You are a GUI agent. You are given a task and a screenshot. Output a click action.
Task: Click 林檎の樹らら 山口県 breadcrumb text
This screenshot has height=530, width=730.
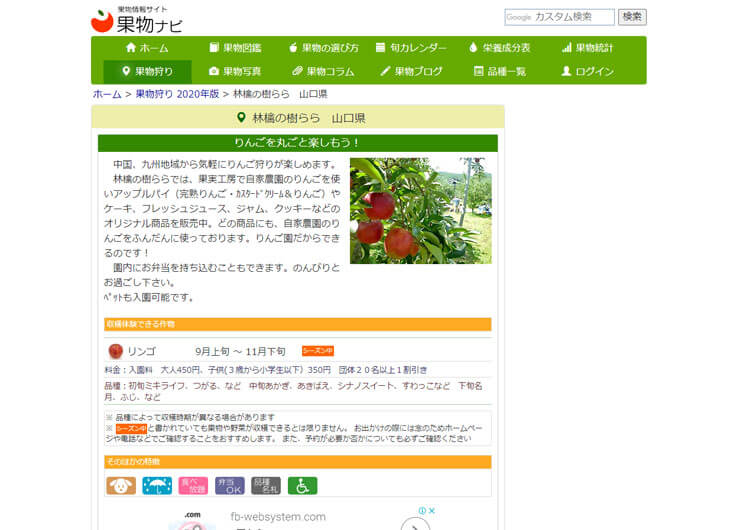point(280,94)
